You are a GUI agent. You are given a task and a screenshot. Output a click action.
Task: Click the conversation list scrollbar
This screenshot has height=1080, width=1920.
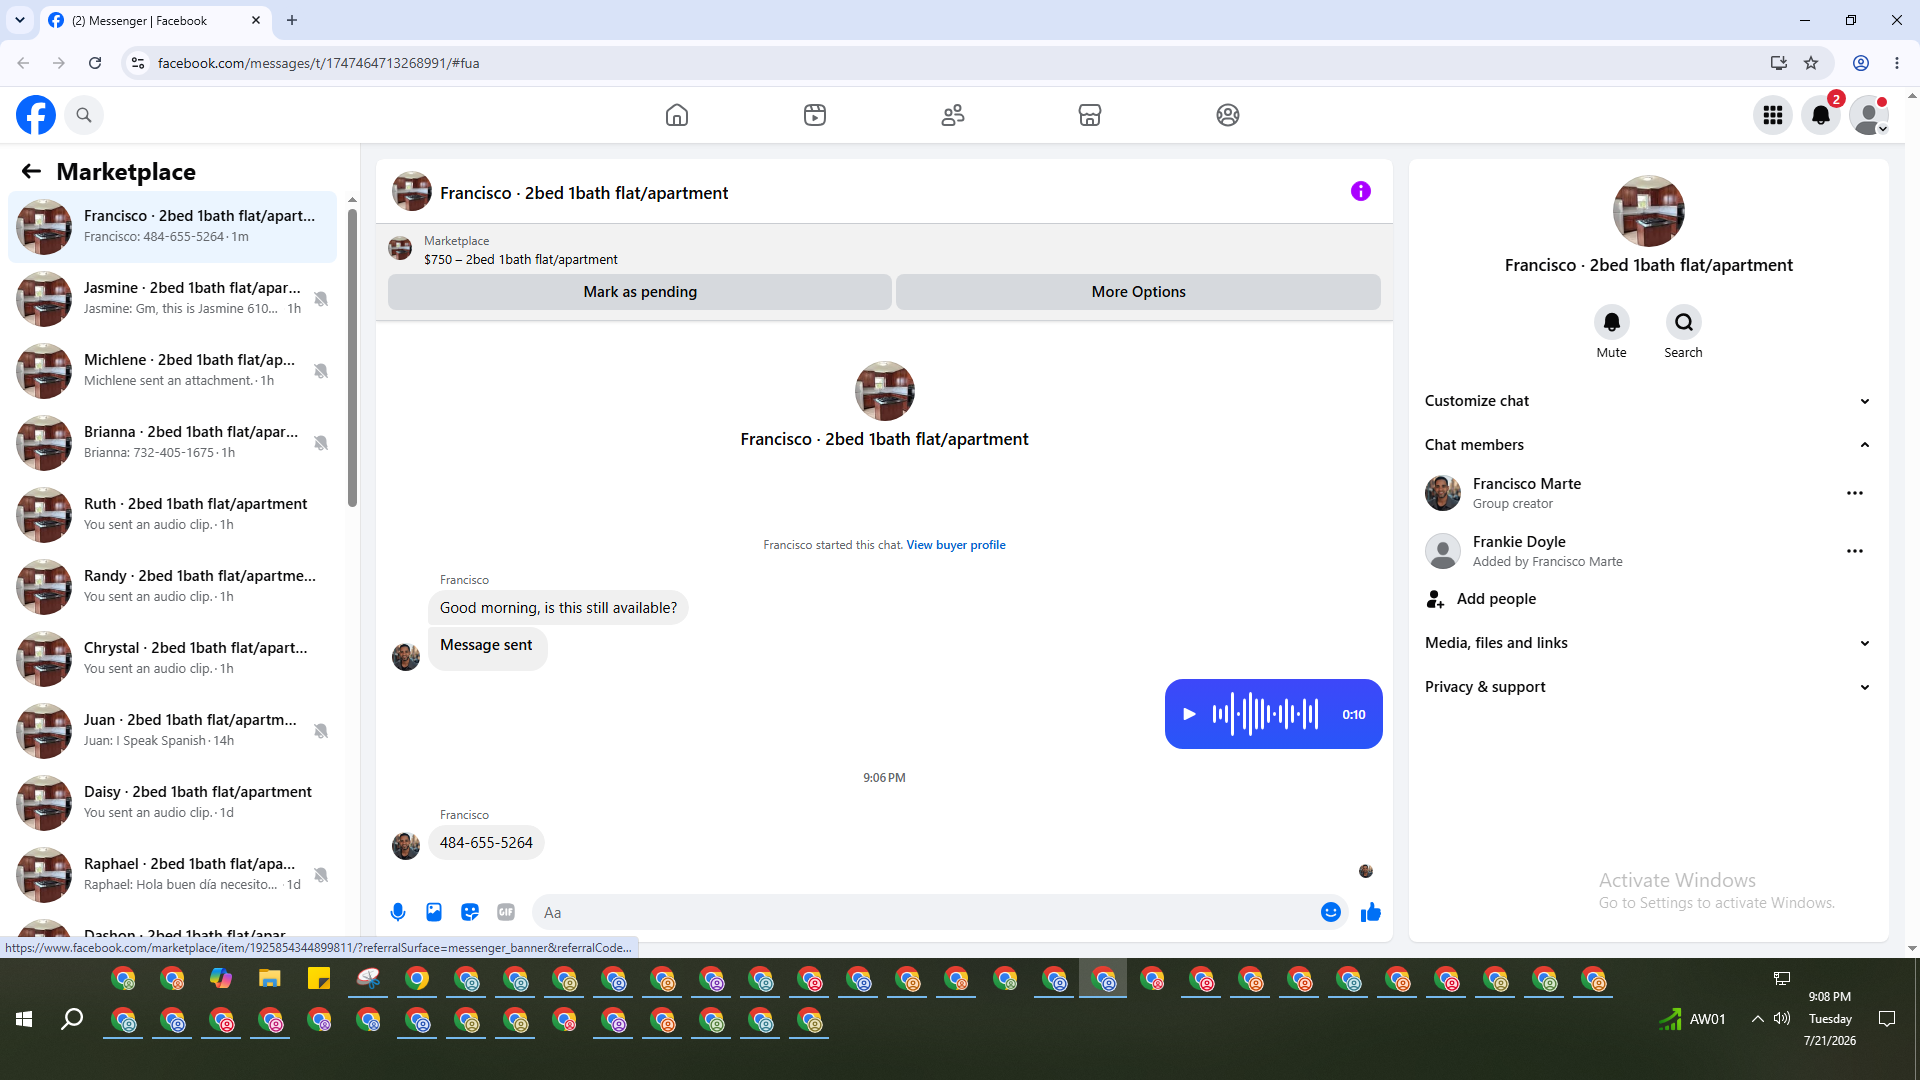(x=352, y=356)
